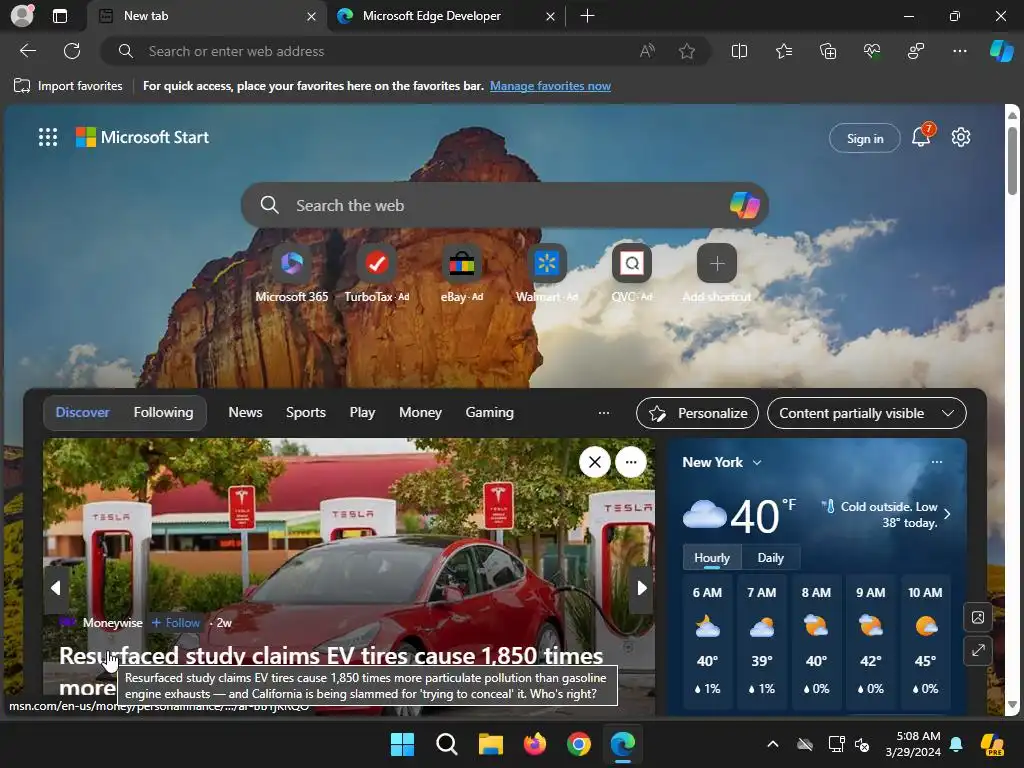
Task: Refresh the page with reload icon
Action: [x=72, y=51]
